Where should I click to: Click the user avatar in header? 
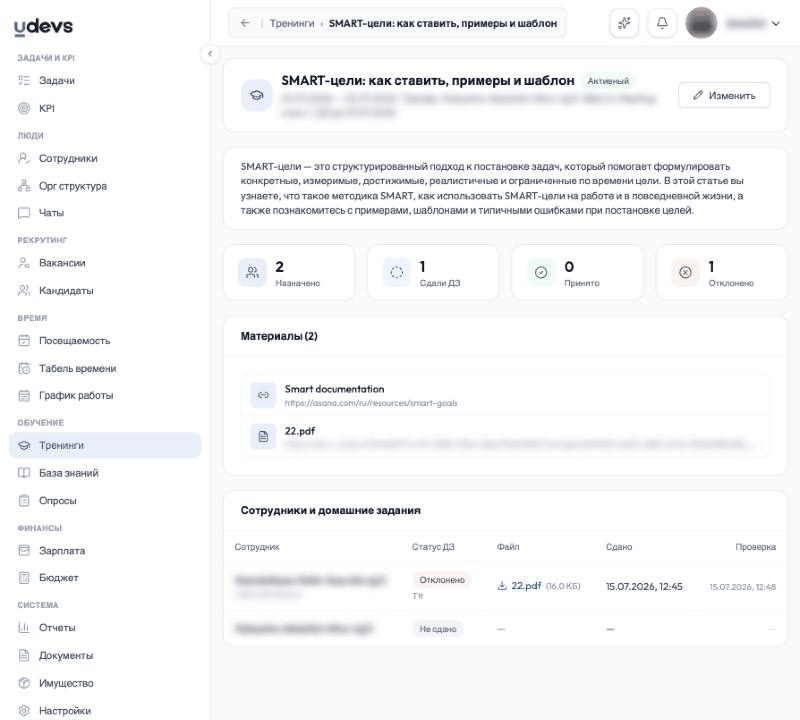click(x=701, y=23)
